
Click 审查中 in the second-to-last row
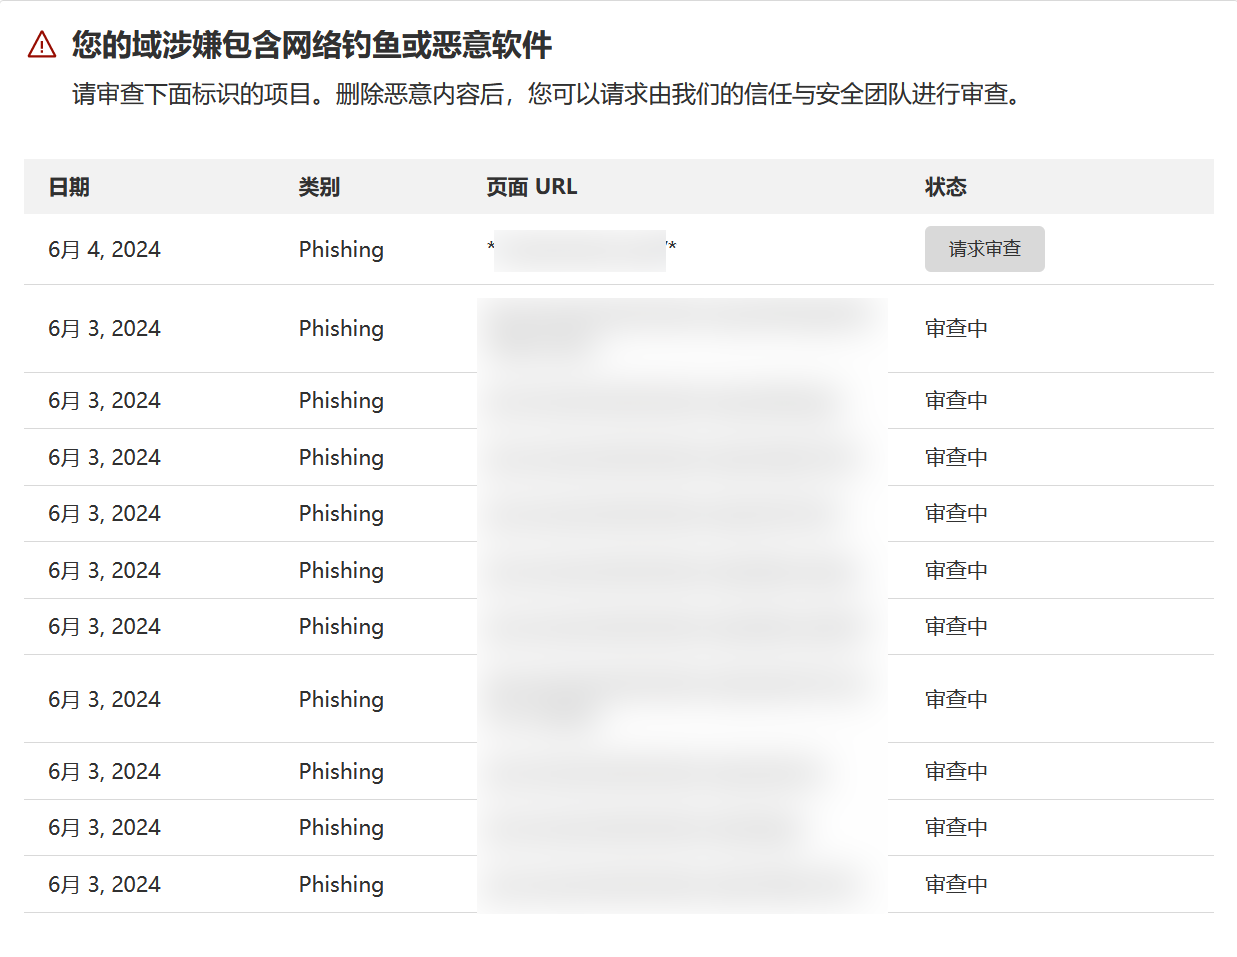tap(956, 828)
